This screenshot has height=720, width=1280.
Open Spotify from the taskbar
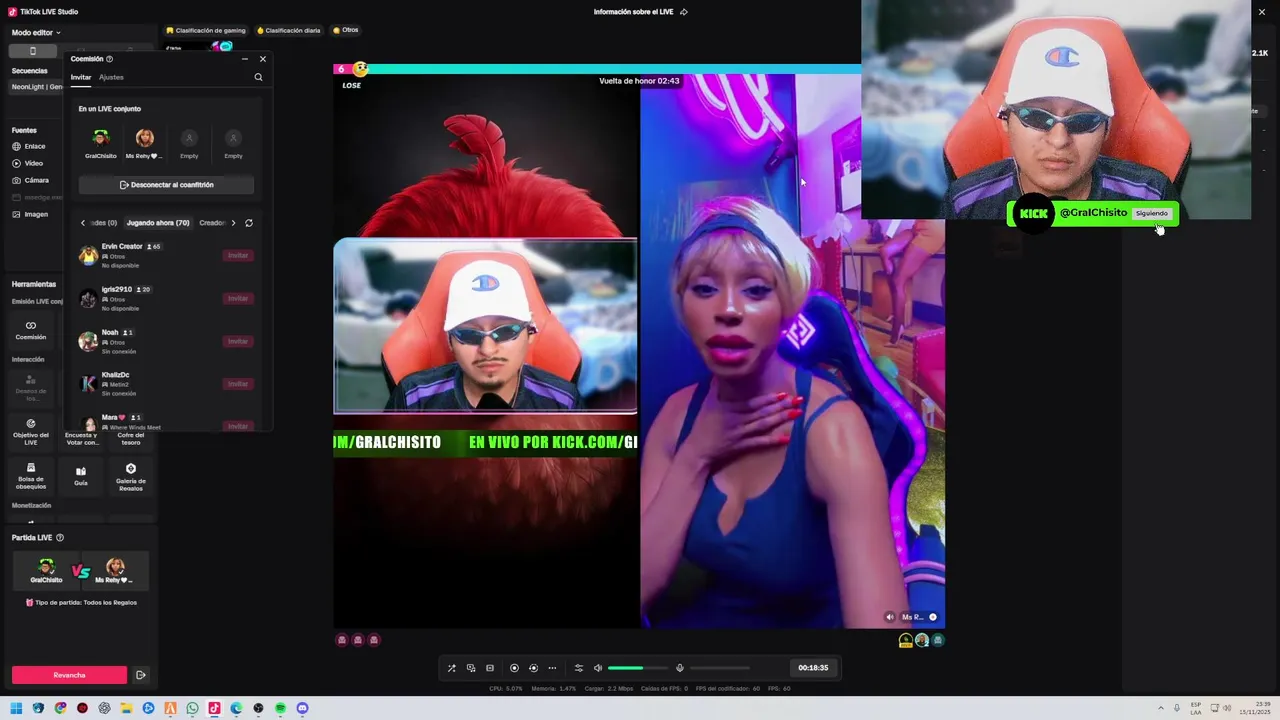280,708
